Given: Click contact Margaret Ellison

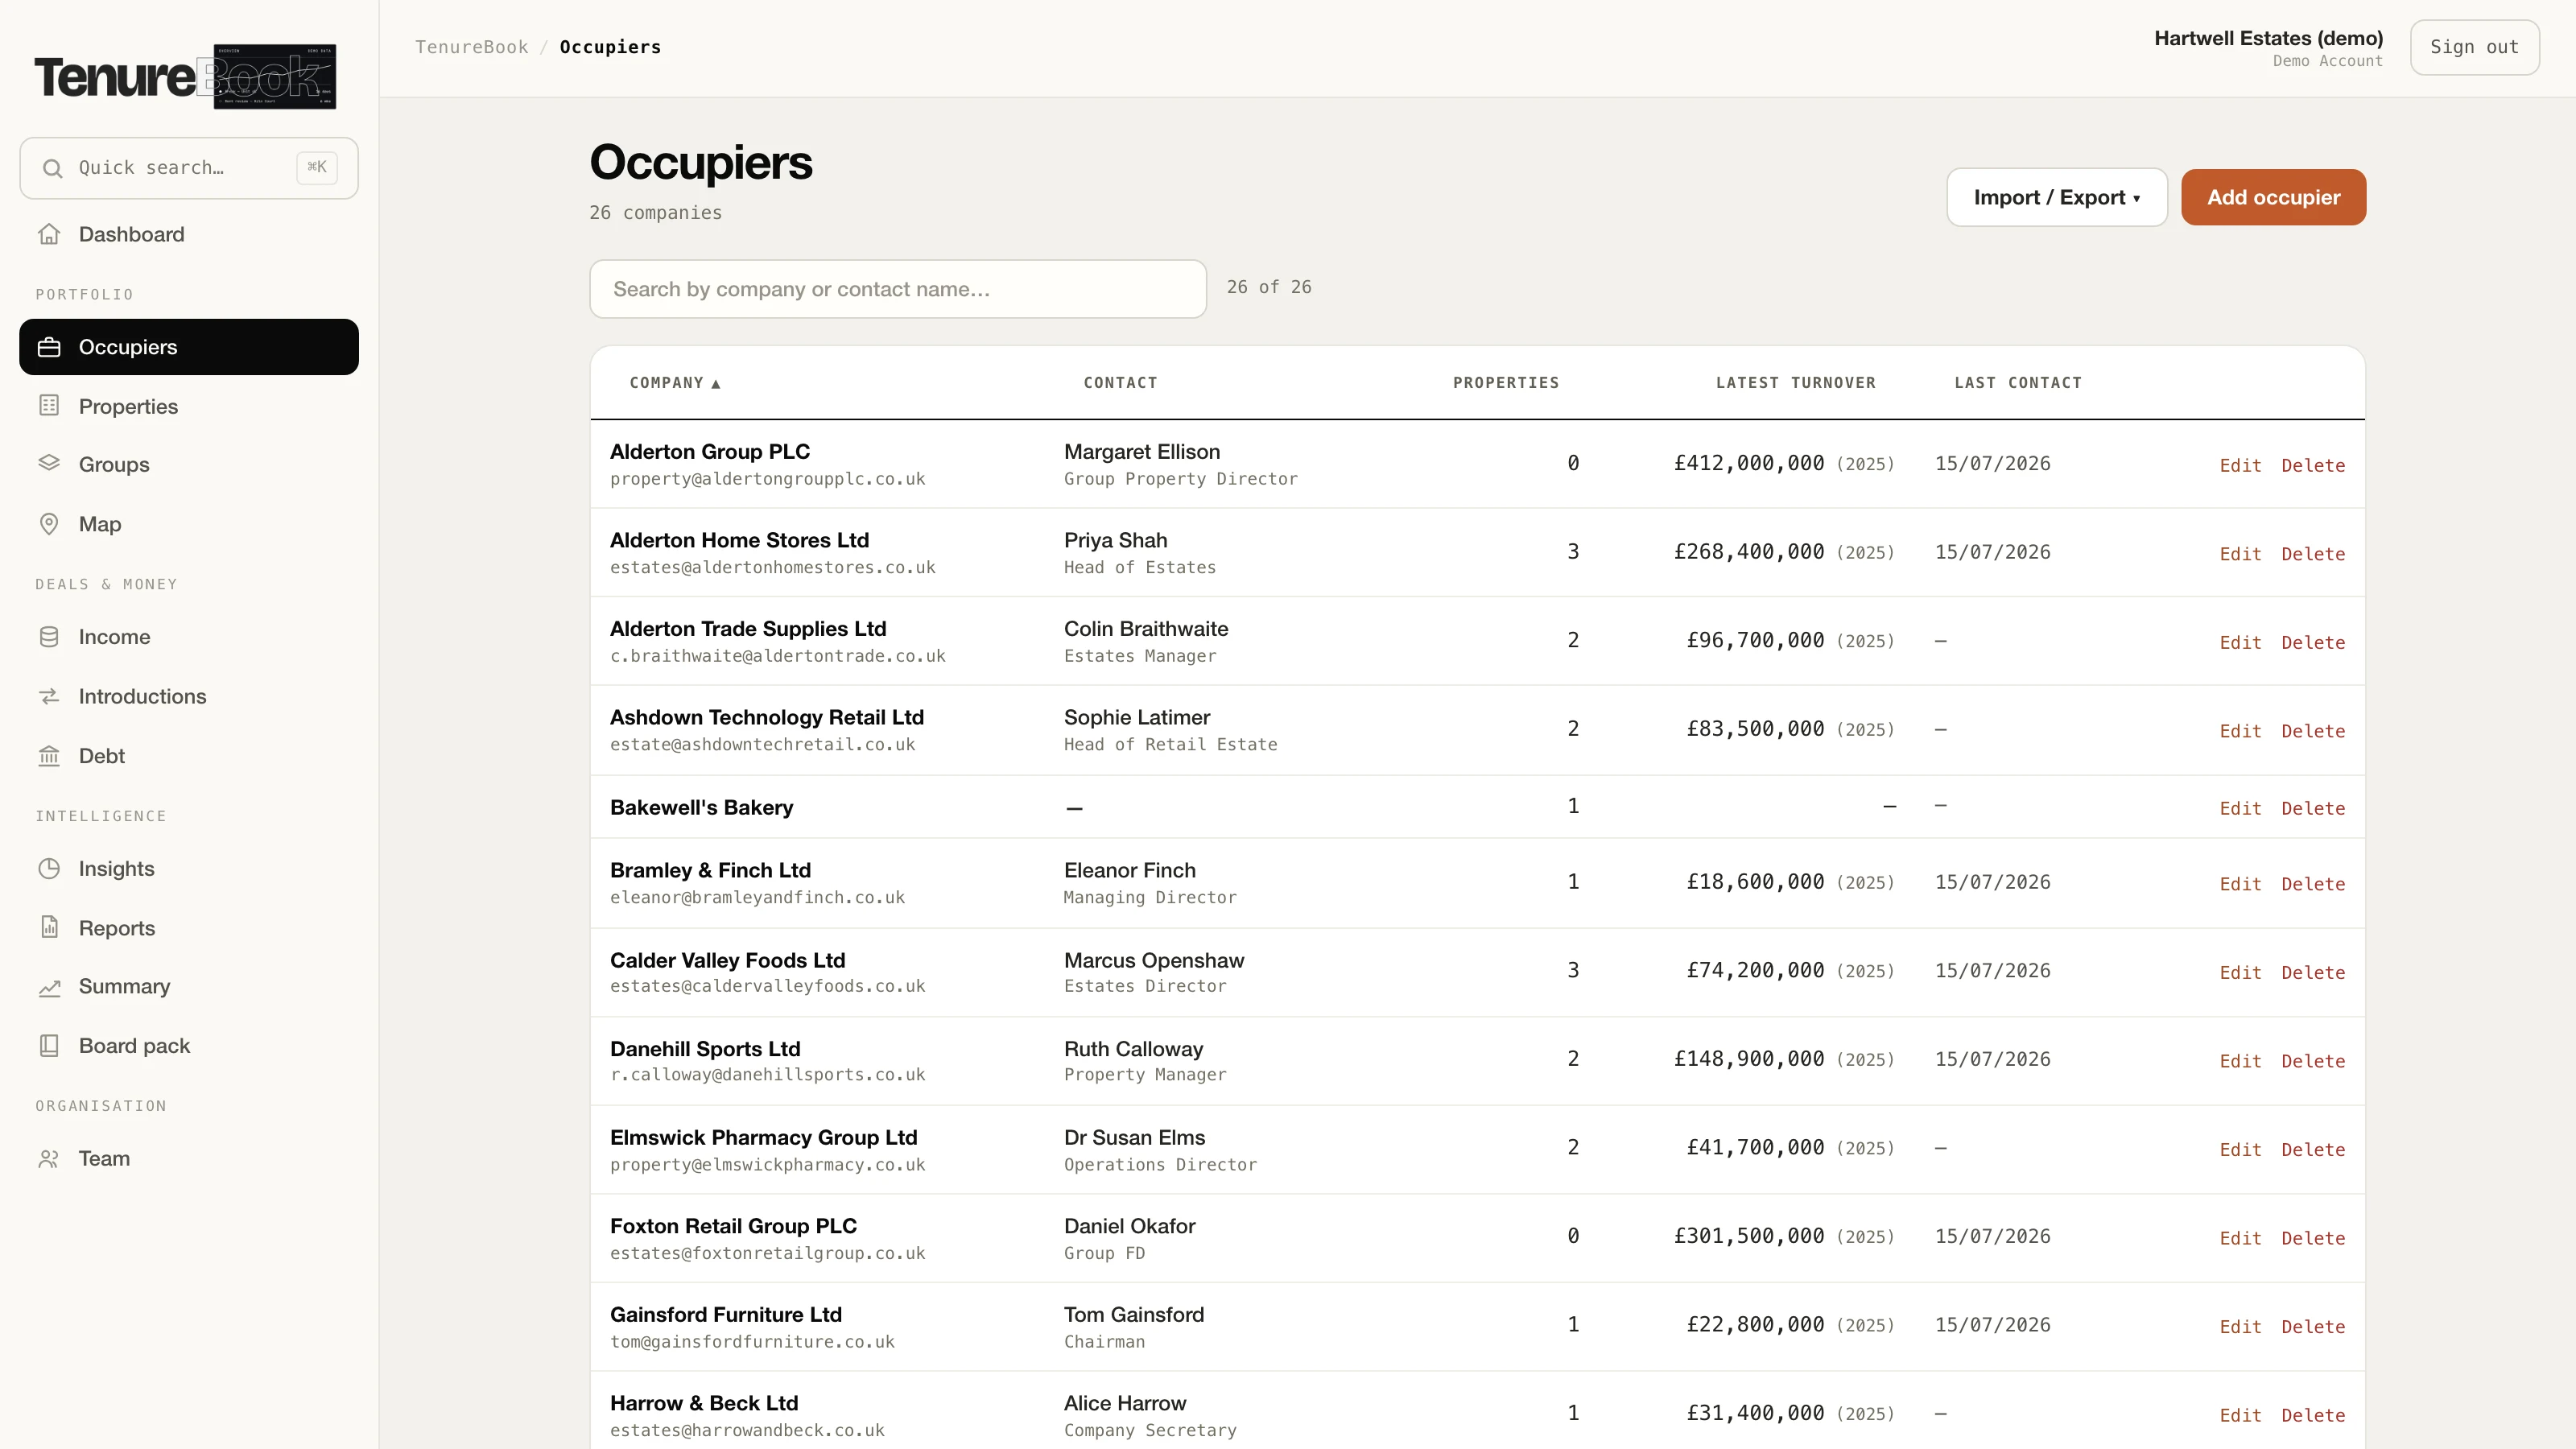Looking at the screenshot, I should pyautogui.click(x=1142, y=452).
